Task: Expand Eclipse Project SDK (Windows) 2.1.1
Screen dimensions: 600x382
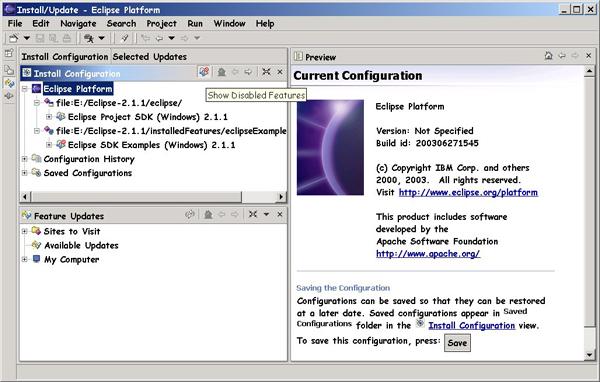Action: [49, 116]
